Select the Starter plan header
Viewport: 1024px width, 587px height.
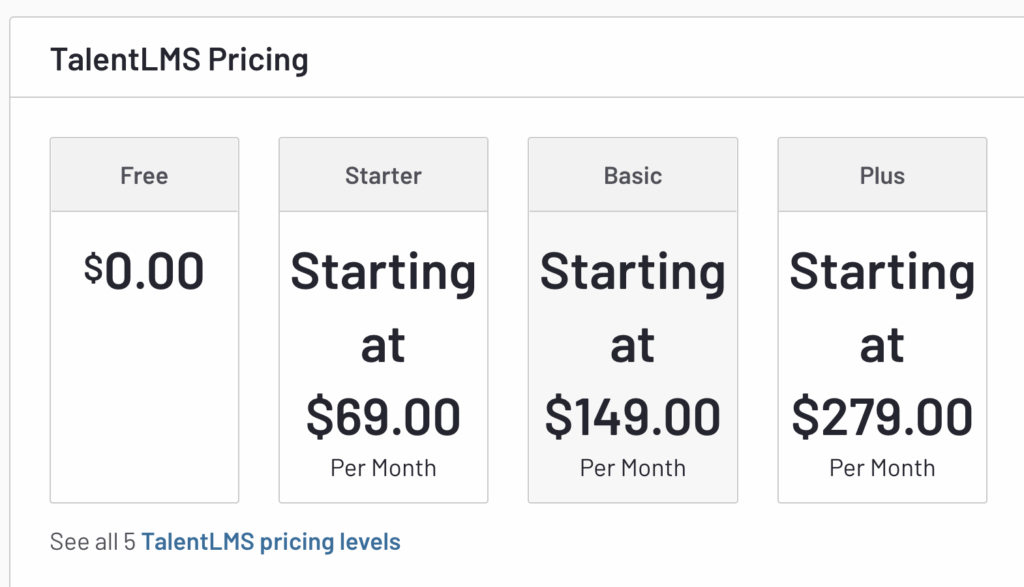[x=383, y=175]
